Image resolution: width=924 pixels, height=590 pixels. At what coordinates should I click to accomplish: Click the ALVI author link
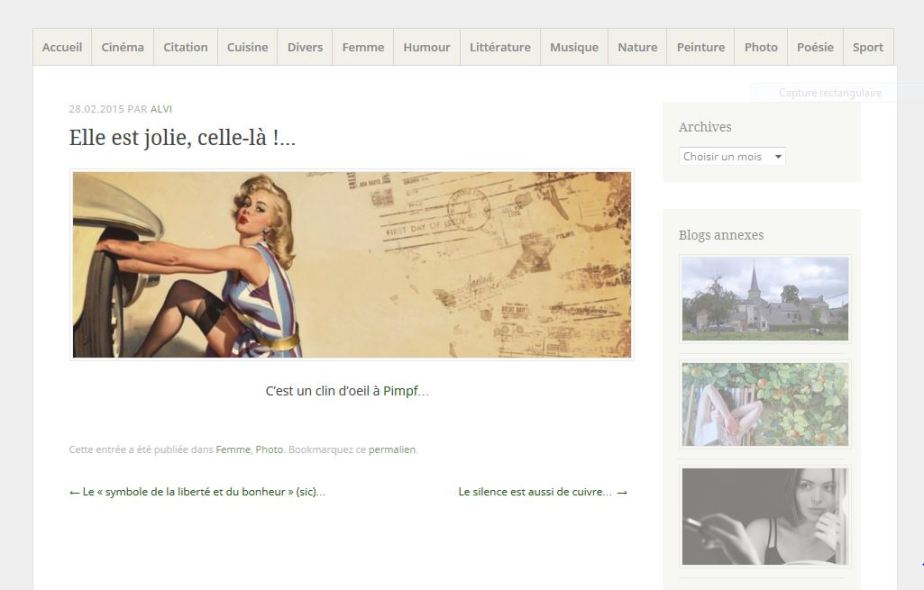pyautogui.click(x=161, y=109)
